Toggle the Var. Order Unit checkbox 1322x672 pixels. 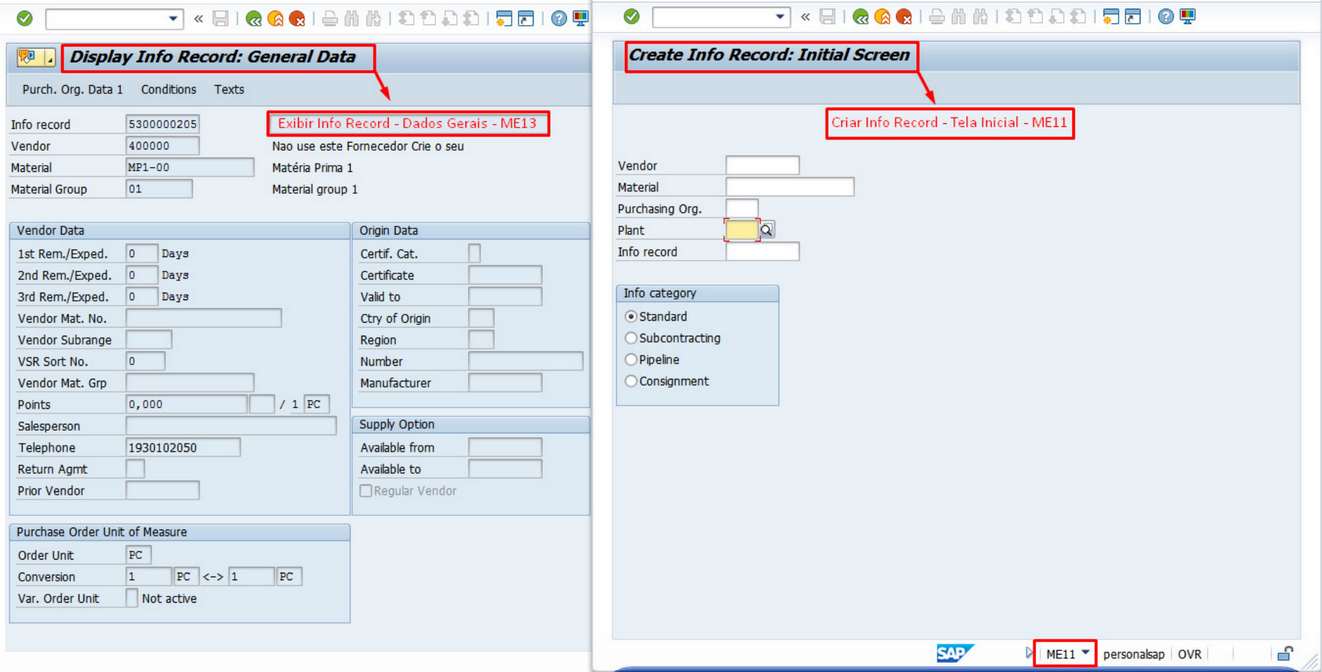pos(132,598)
